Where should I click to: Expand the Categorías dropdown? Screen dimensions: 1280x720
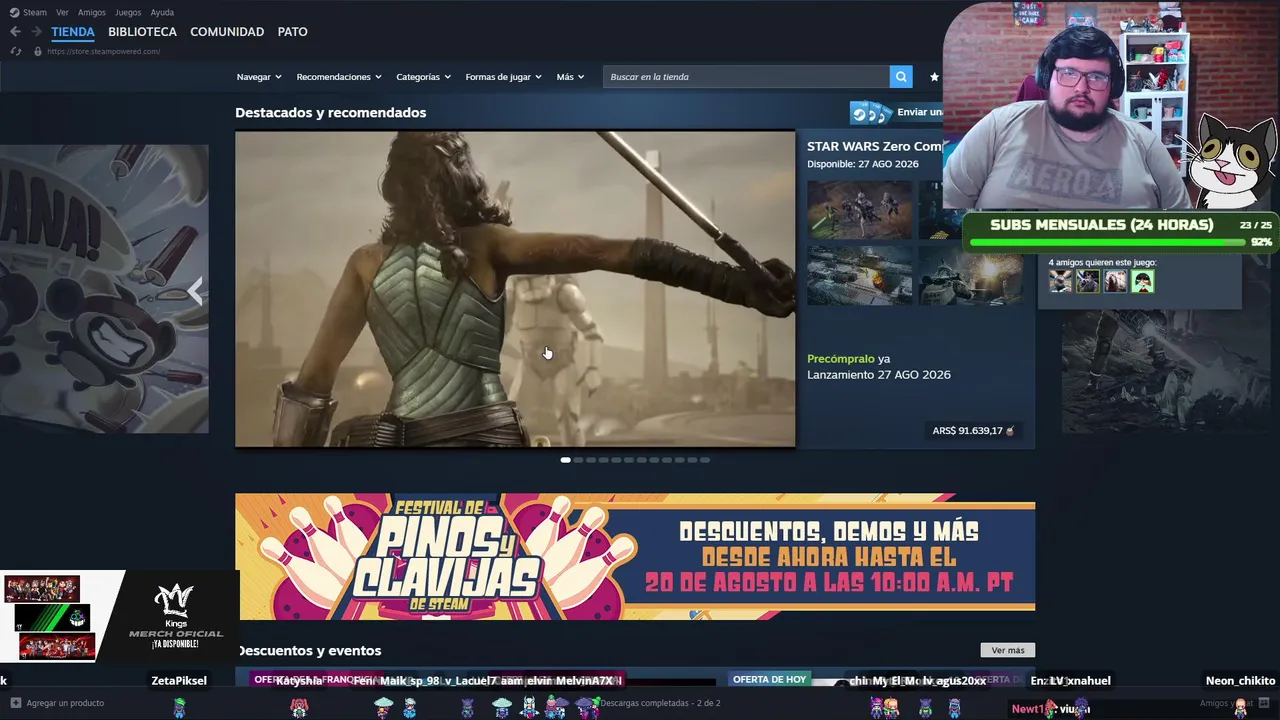423,77
